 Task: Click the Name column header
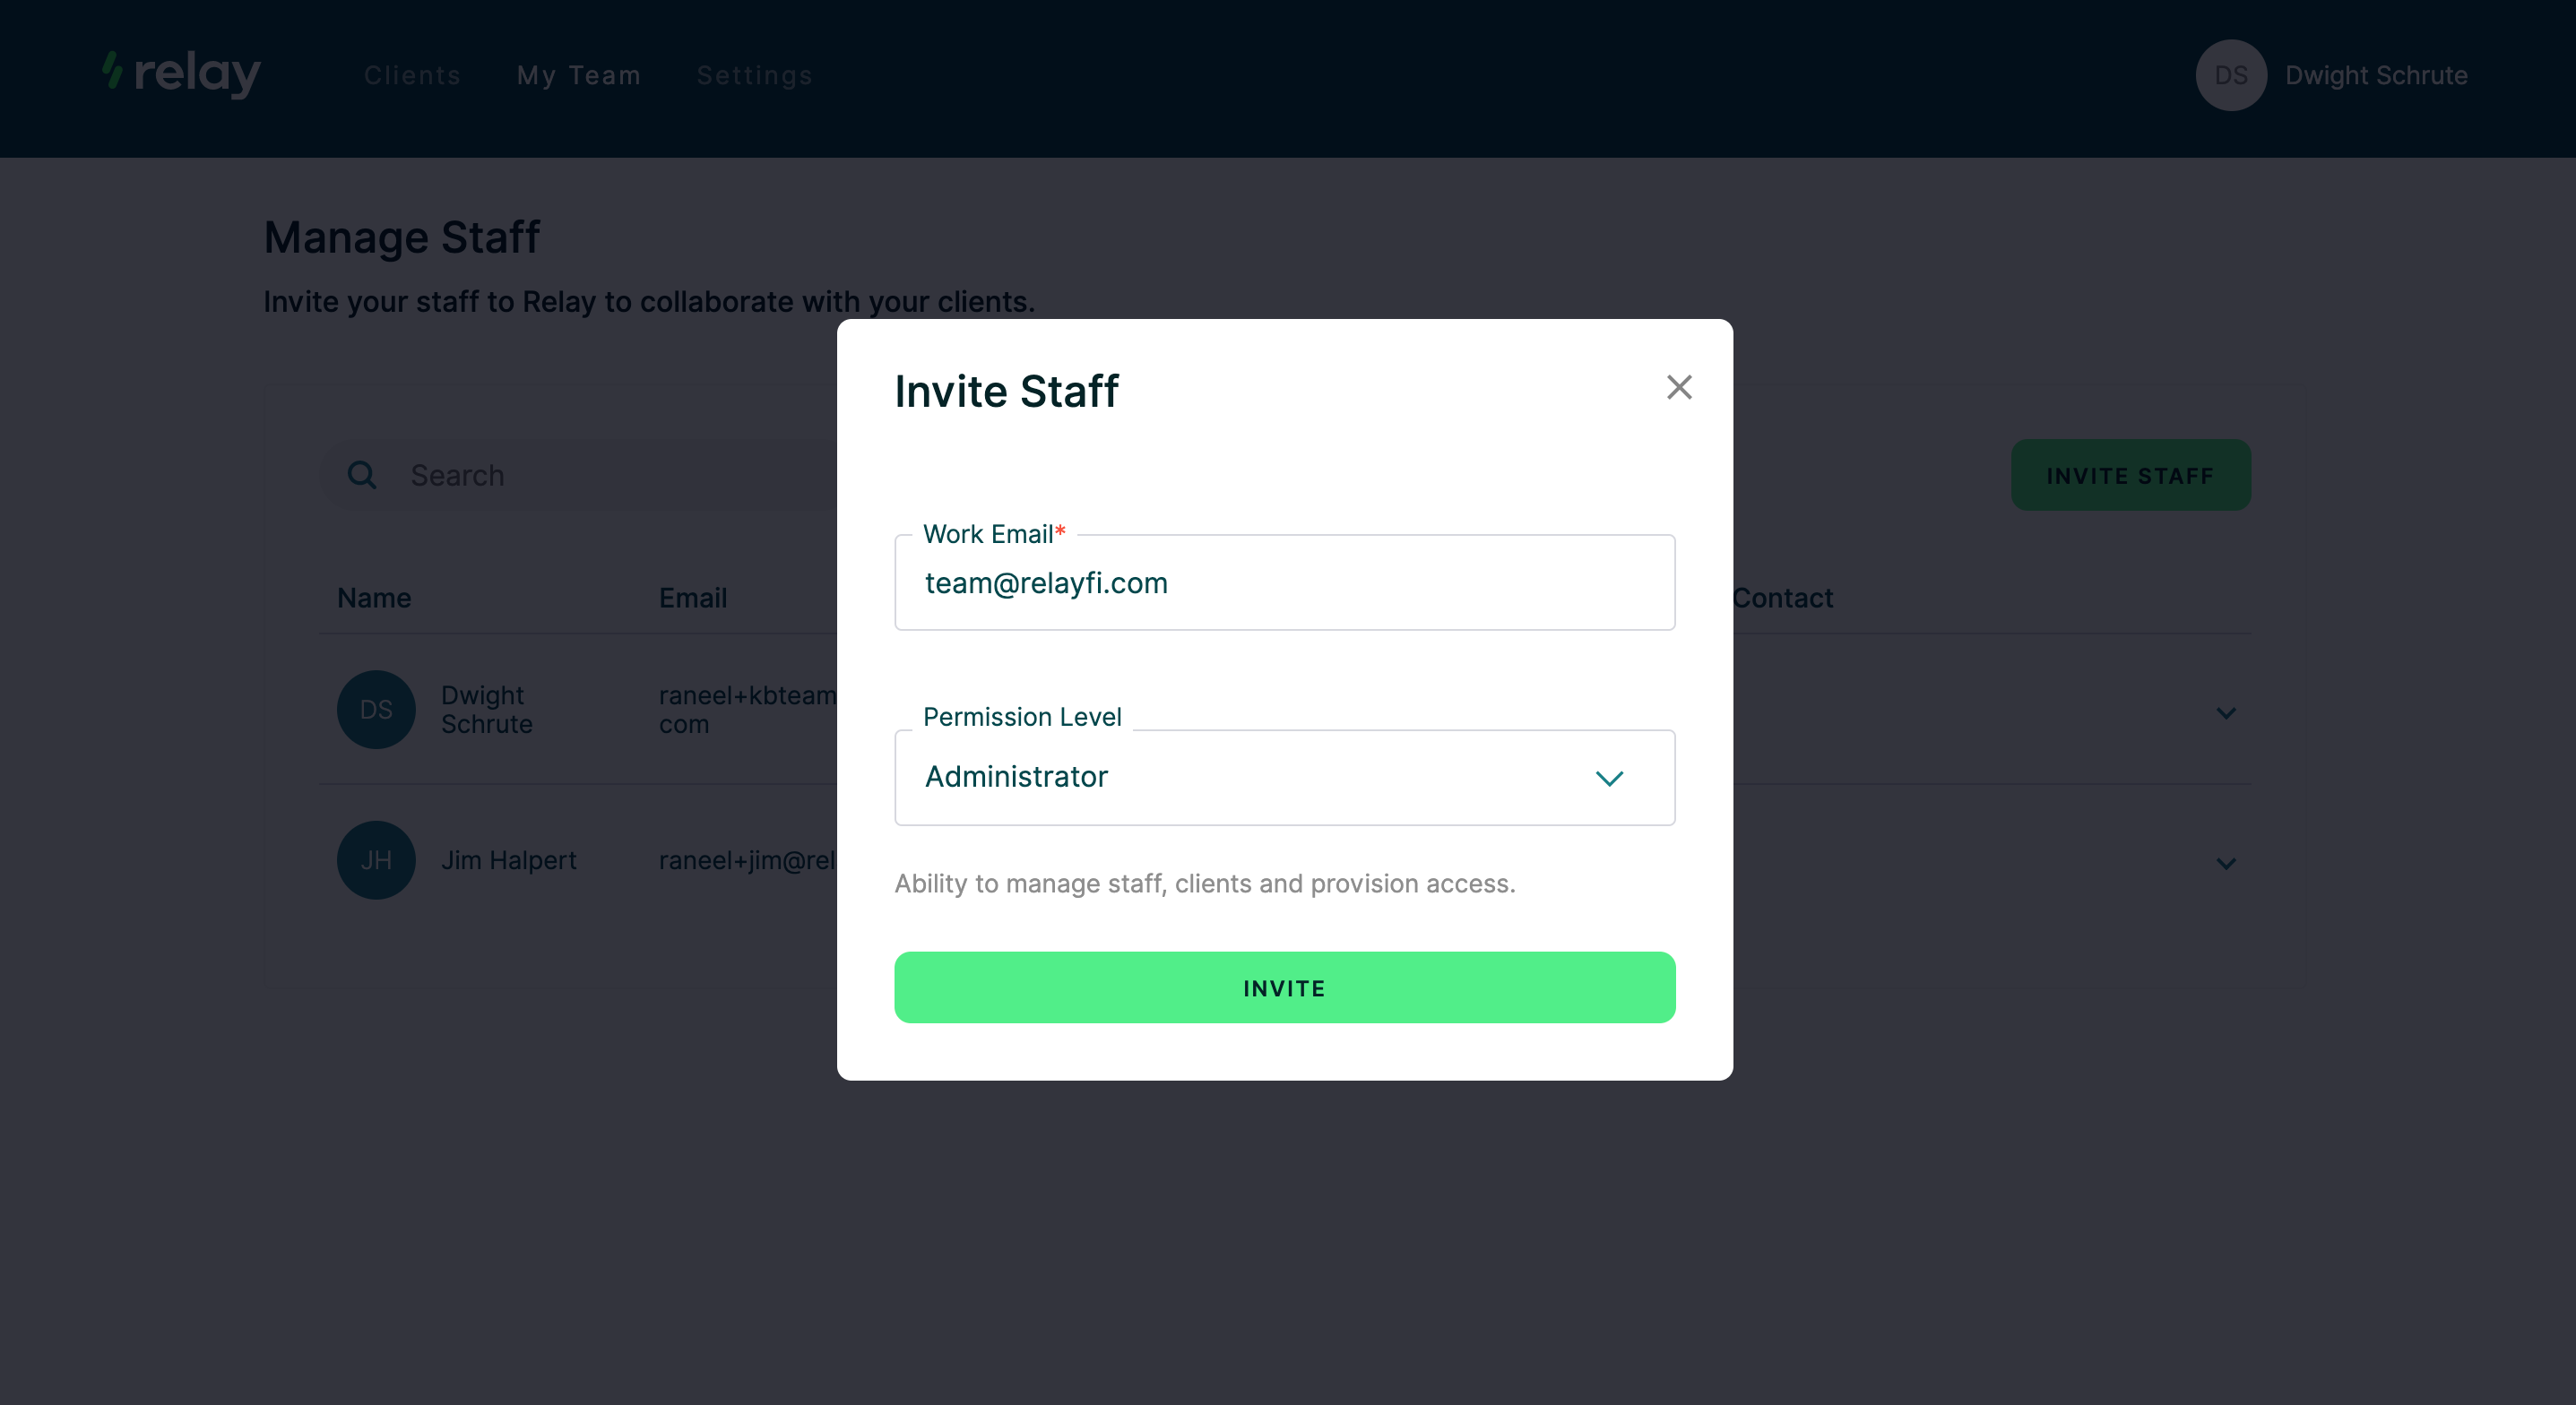(374, 598)
